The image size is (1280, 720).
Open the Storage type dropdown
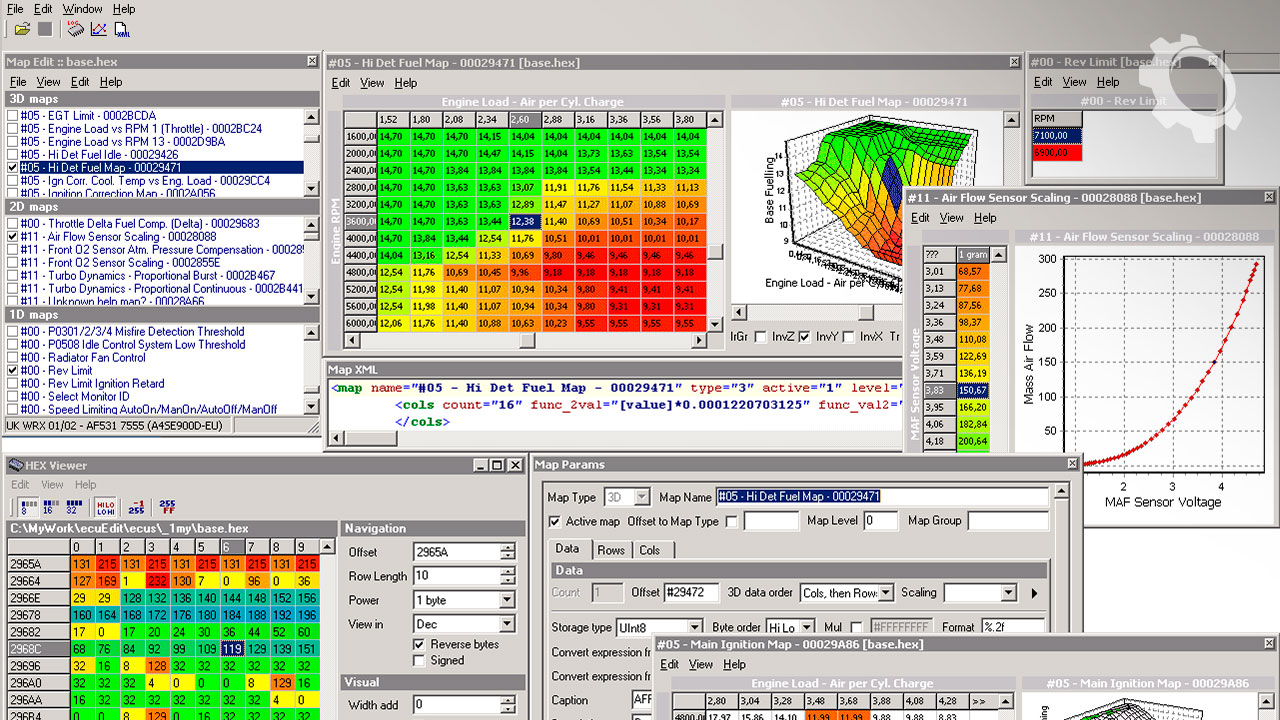pos(694,628)
